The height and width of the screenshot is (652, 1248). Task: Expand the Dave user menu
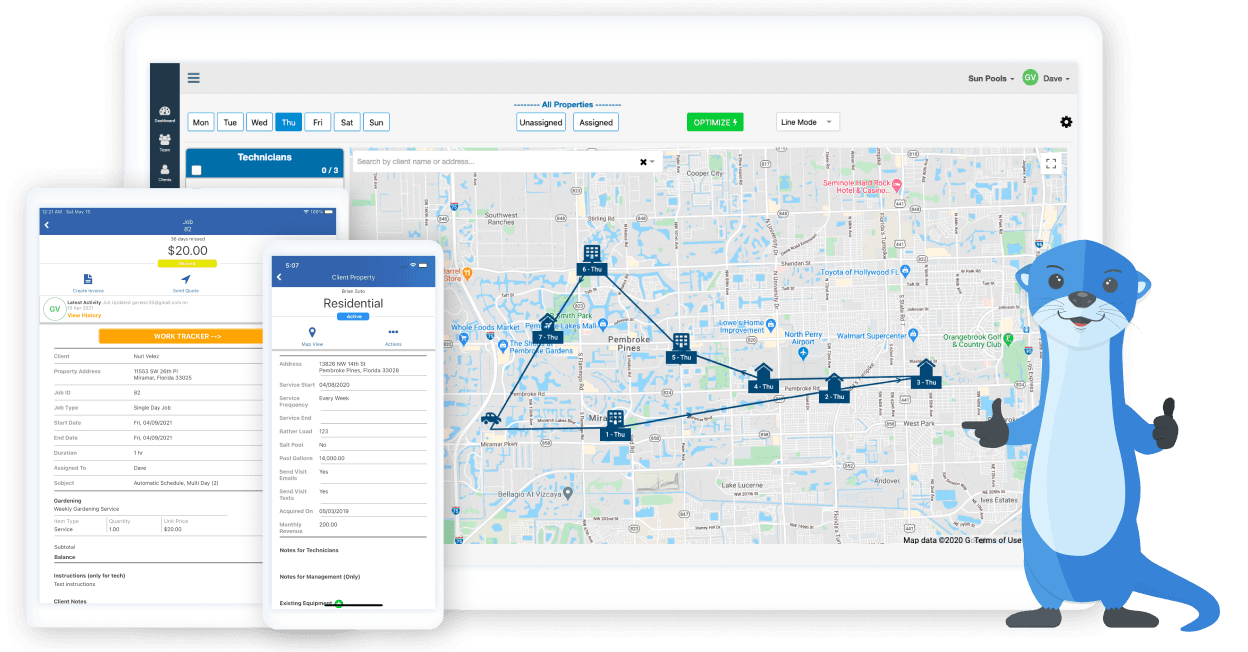pyautogui.click(x=1056, y=78)
